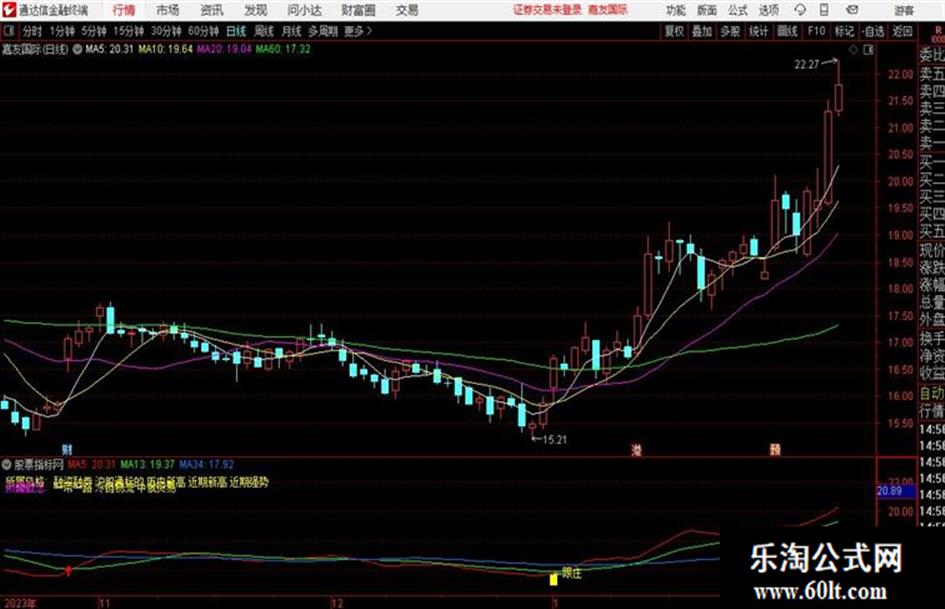Click the side-panel toggle icon beside the diamond

click(868, 50)
